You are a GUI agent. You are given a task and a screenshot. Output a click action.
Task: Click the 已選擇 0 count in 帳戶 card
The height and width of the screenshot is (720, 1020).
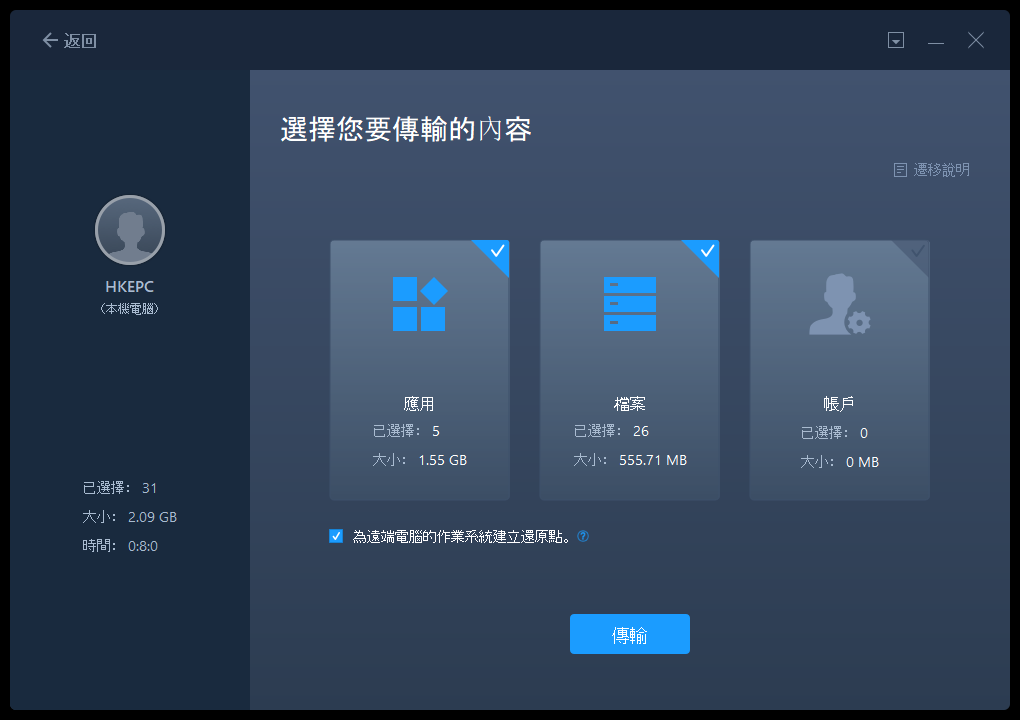pyautogui.click(x=834, y=433)
